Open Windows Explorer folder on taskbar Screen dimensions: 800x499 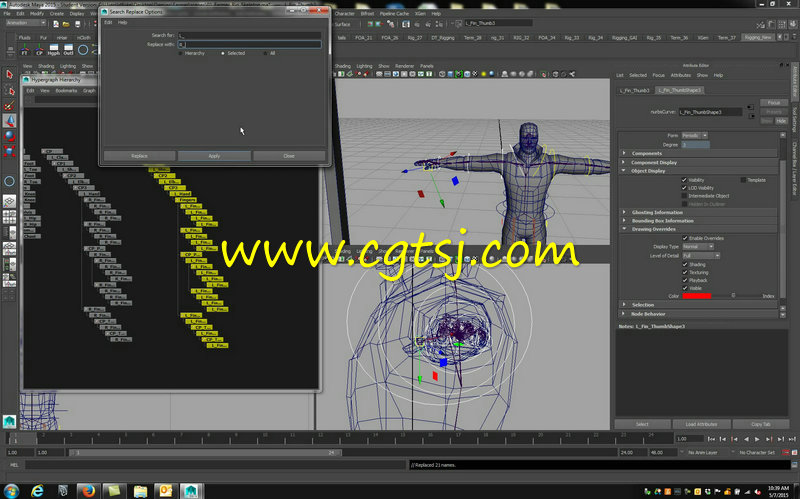point(140,491)
